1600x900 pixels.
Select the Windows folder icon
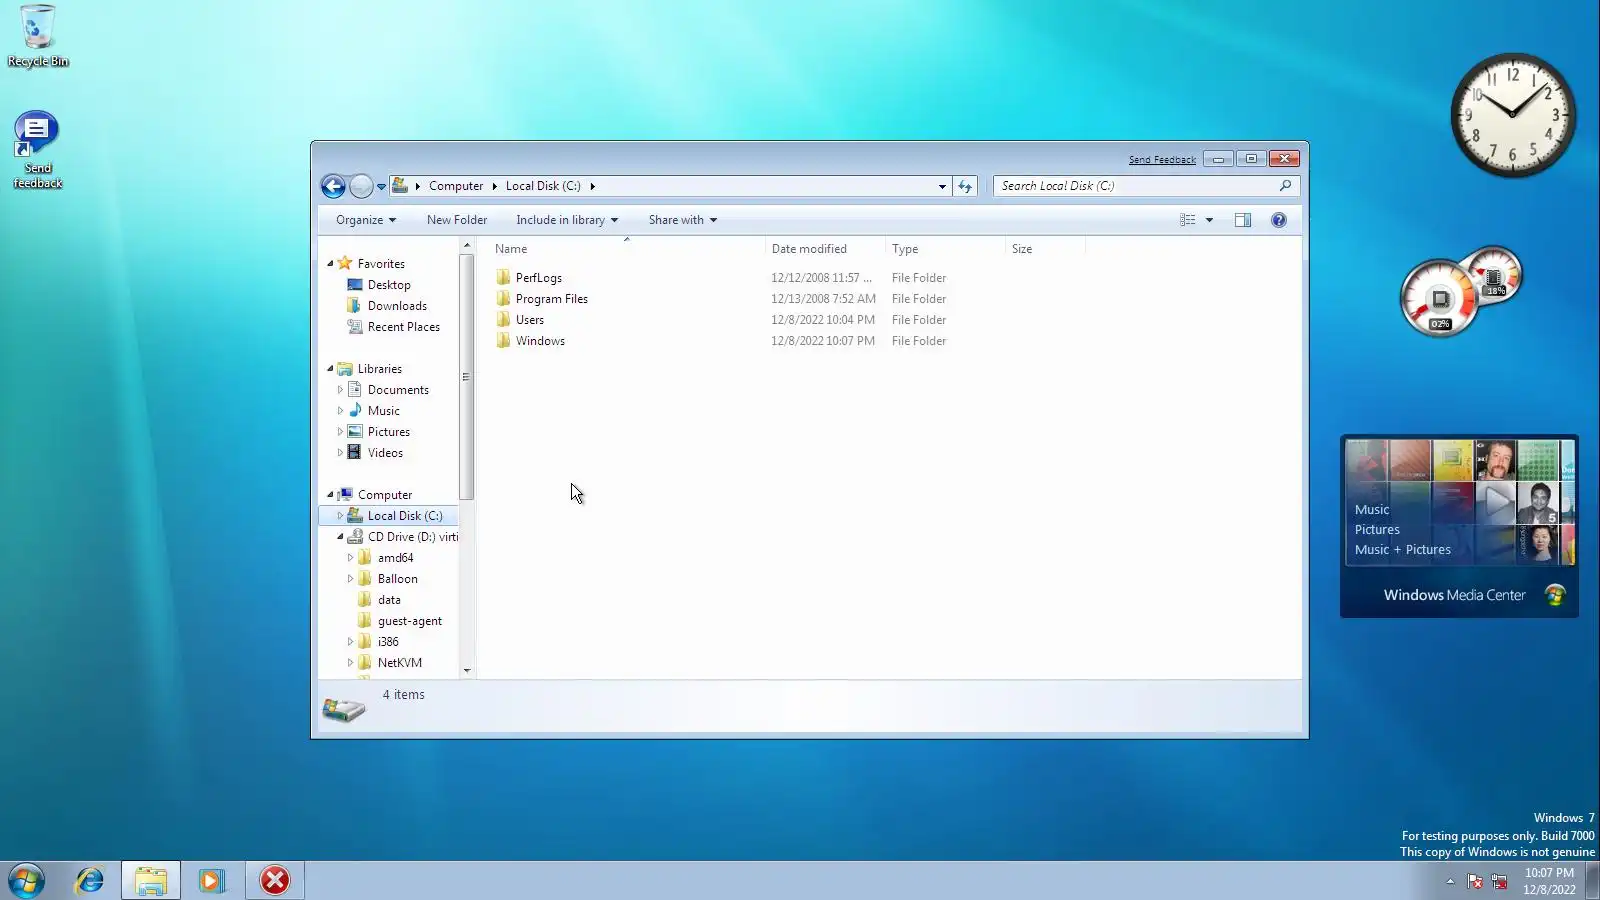pos(503,340)
